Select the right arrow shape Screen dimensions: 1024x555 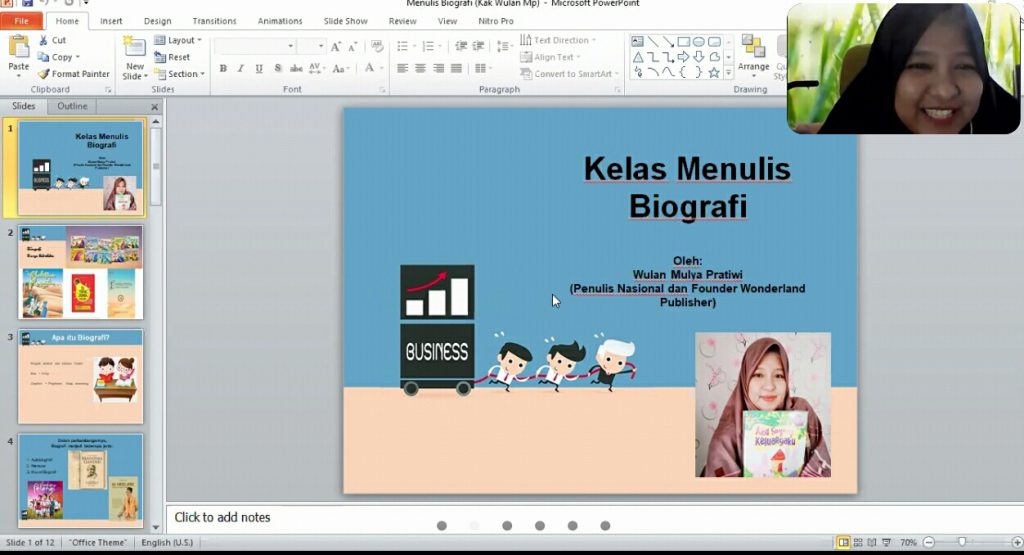(x=683, y=57)
